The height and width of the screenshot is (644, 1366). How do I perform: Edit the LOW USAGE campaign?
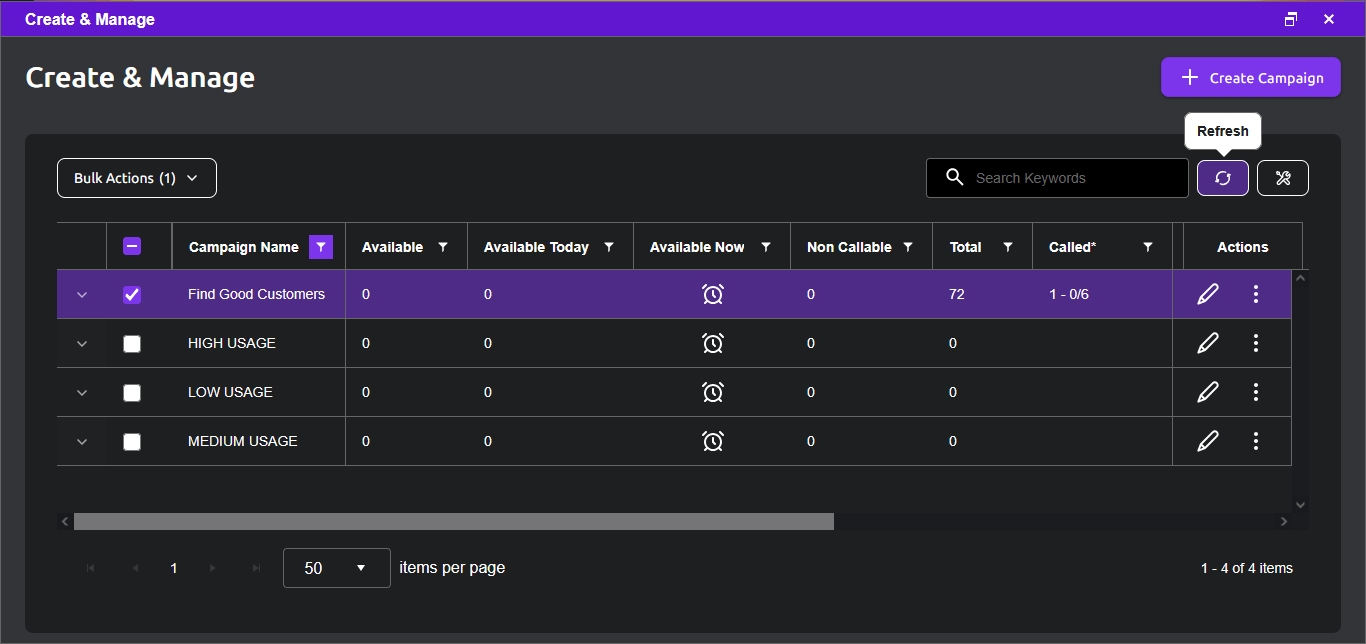click(x=1207, y=392)
